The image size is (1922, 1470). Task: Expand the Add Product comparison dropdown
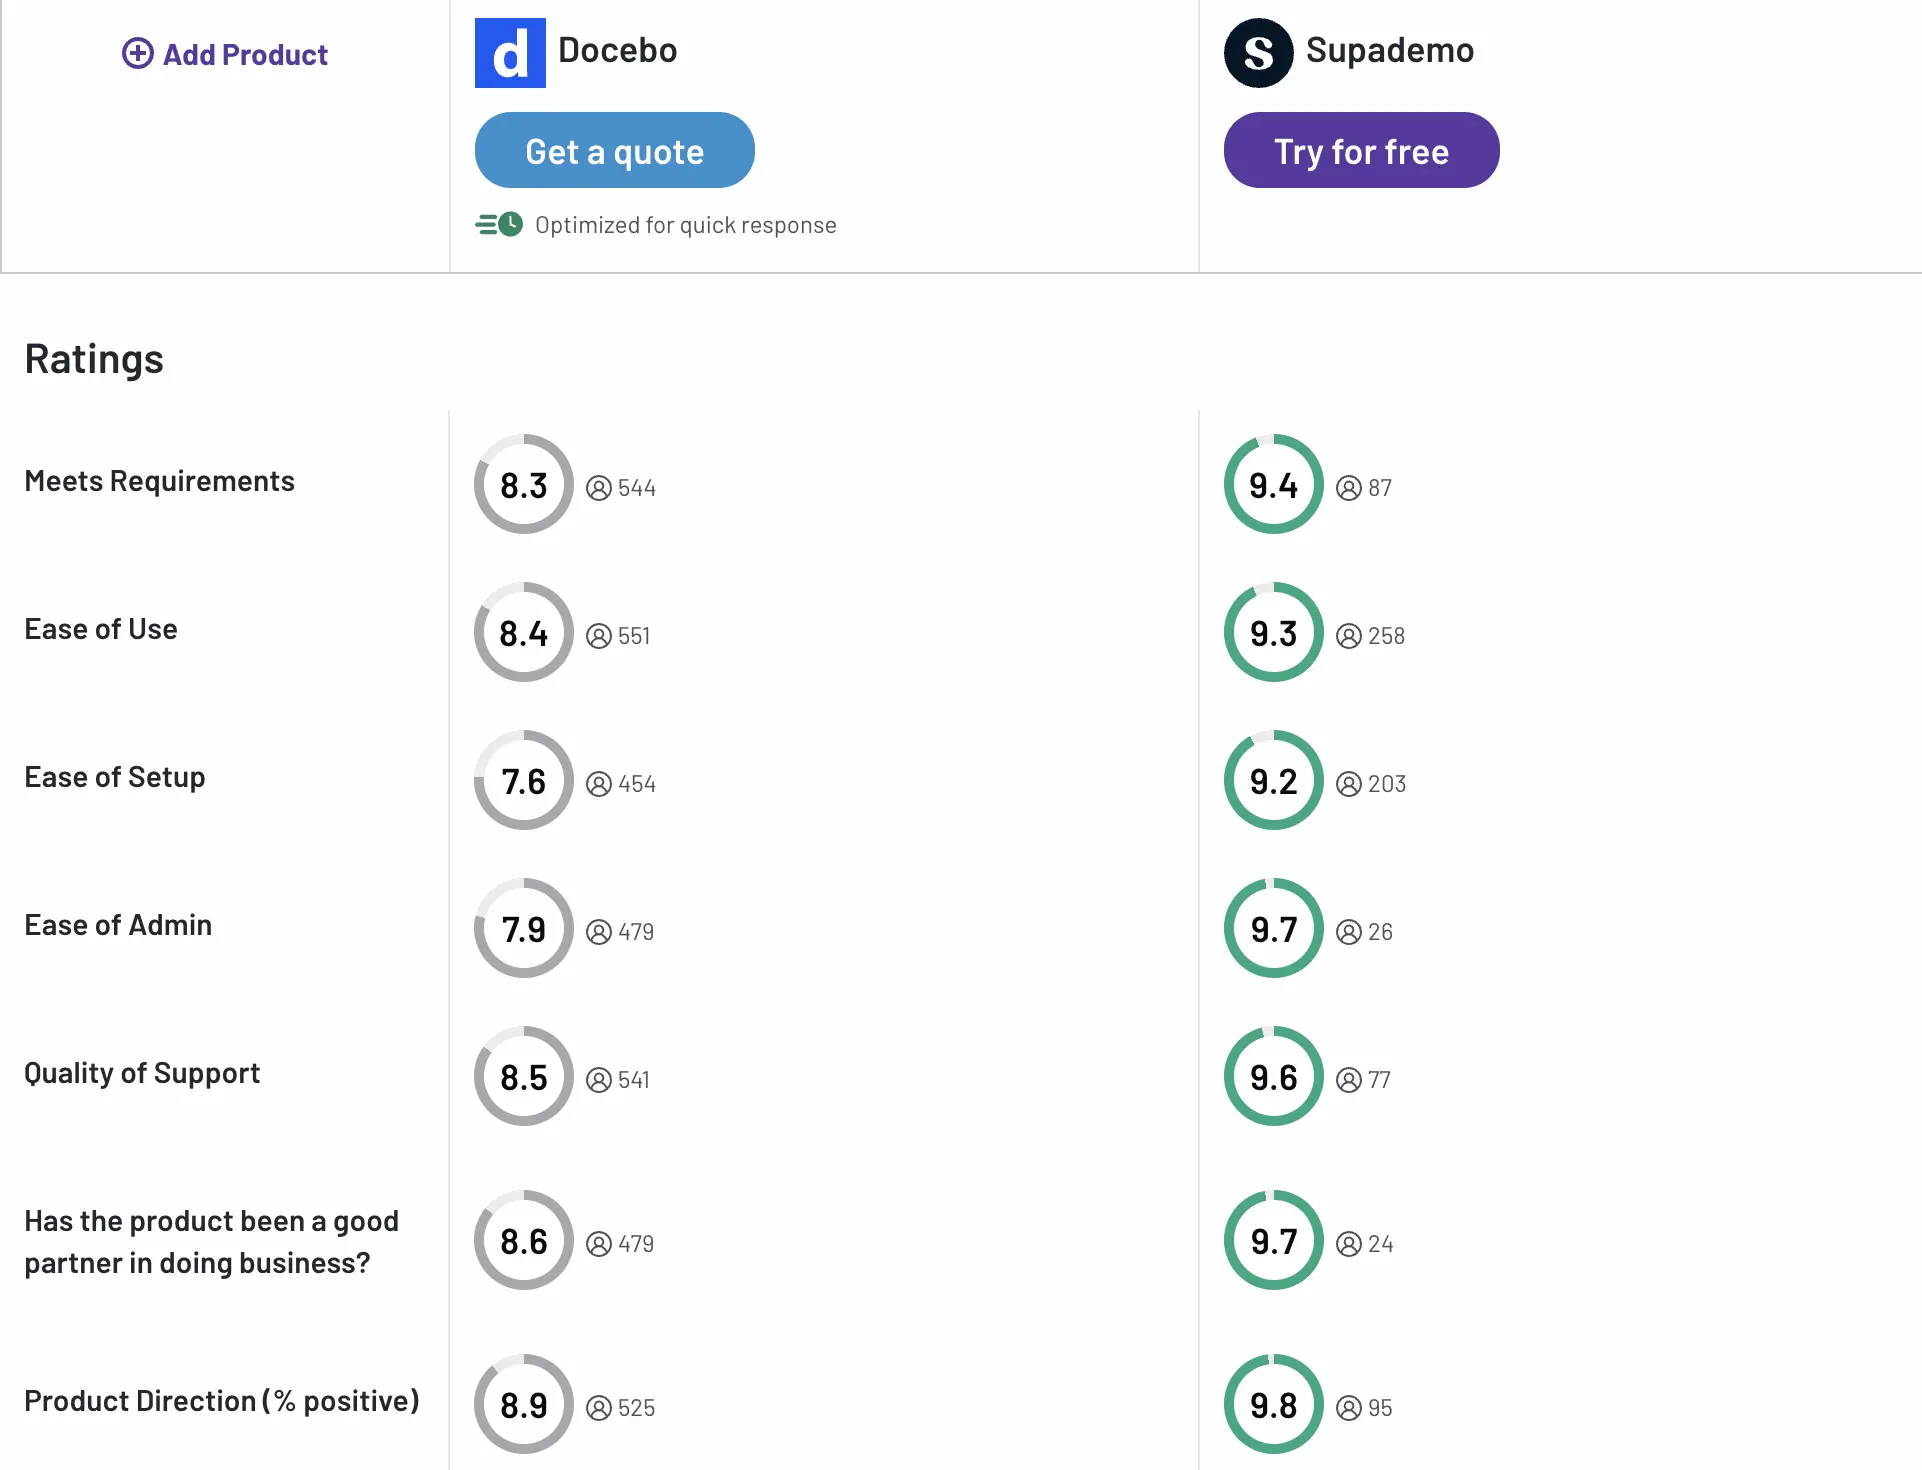[x=224, y=54]
